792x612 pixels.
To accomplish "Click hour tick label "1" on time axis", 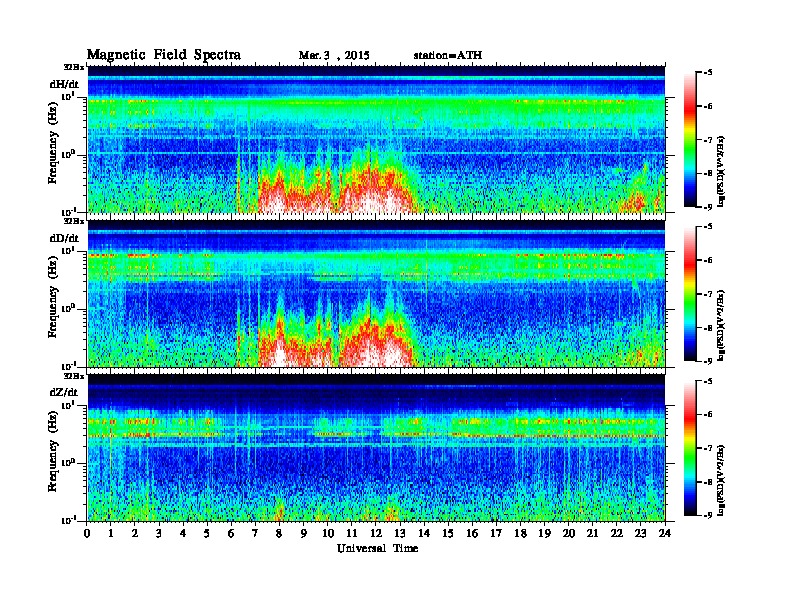I will click(111, 534).
